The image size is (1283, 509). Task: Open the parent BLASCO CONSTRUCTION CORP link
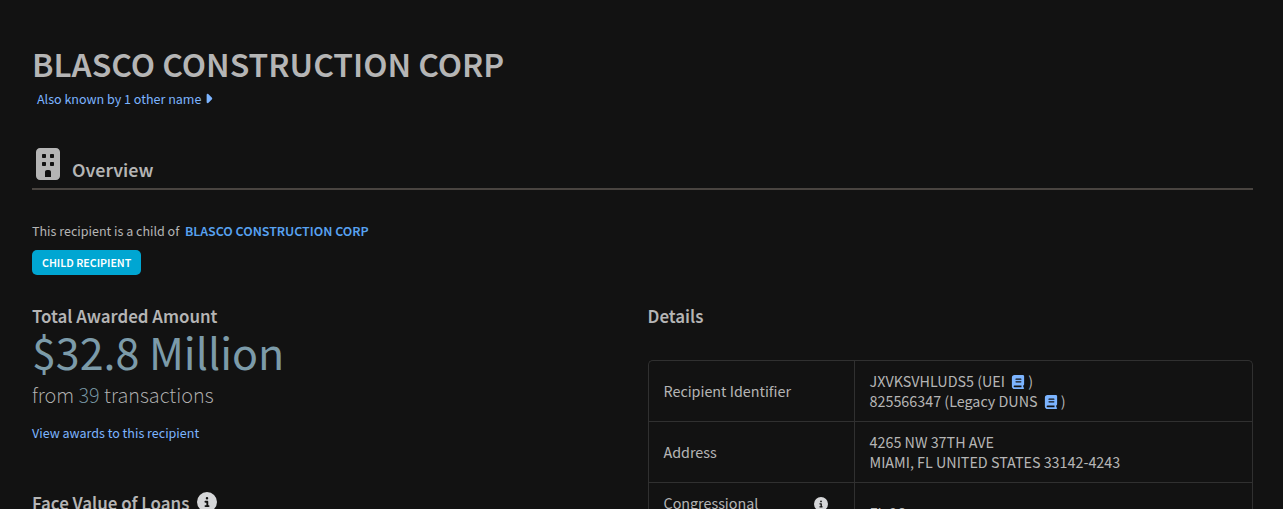tap(277, 231)
